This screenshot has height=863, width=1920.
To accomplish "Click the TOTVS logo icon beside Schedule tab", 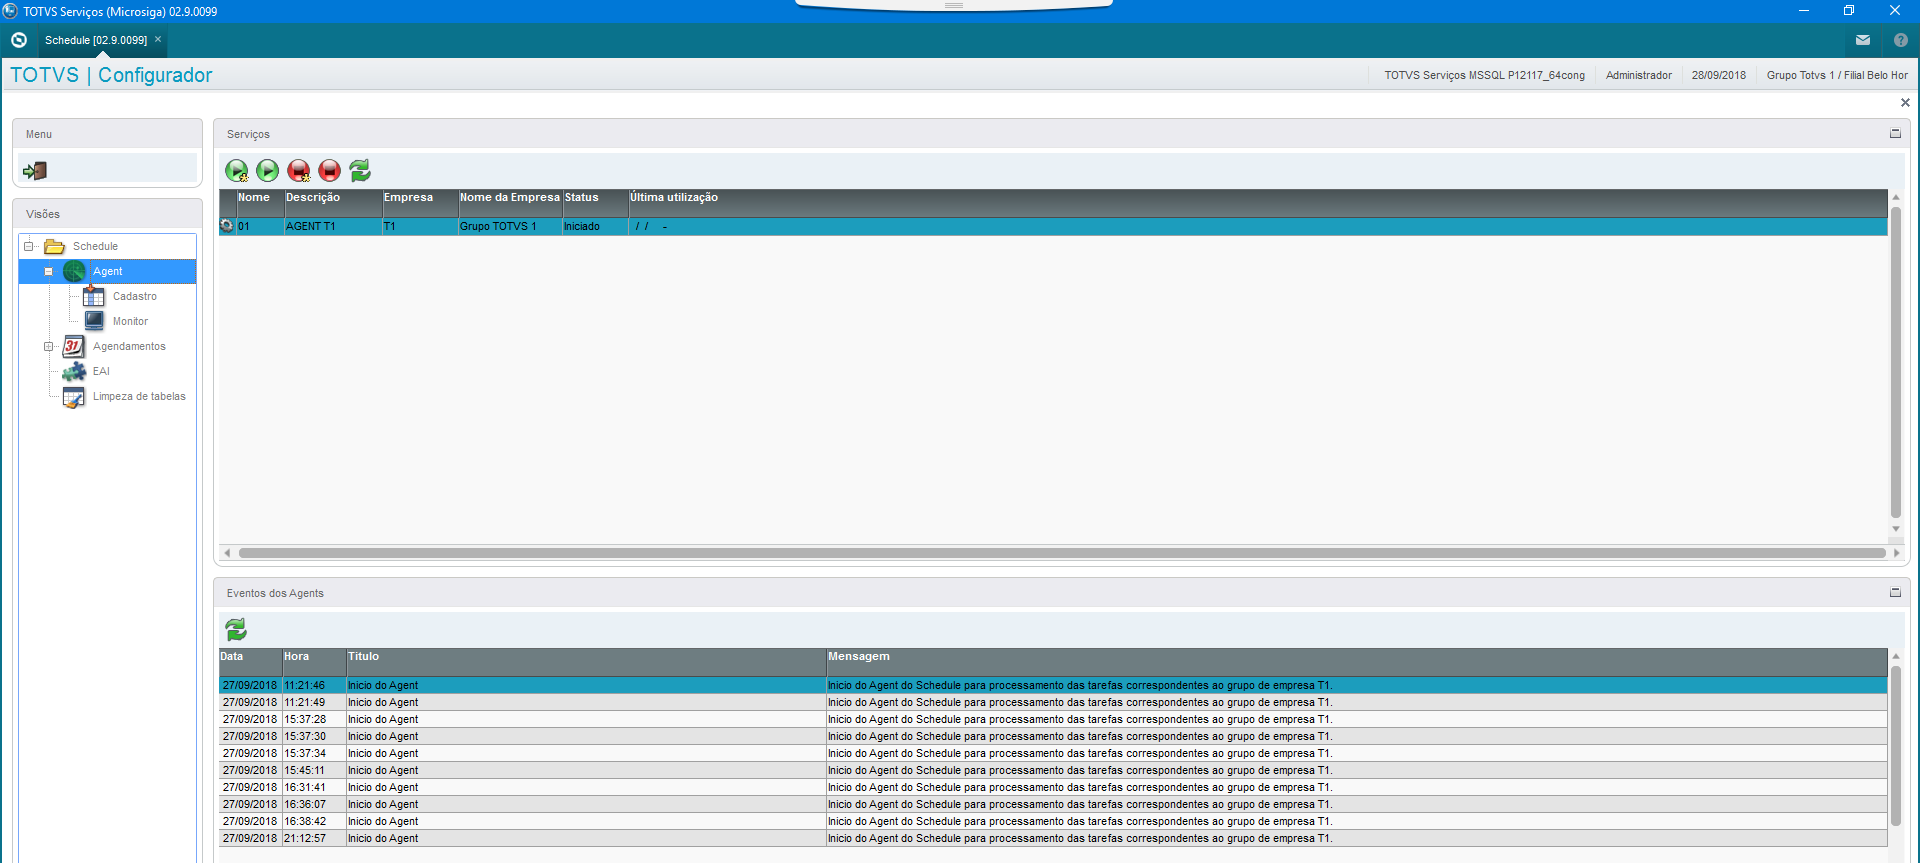I will pos(19,40).
